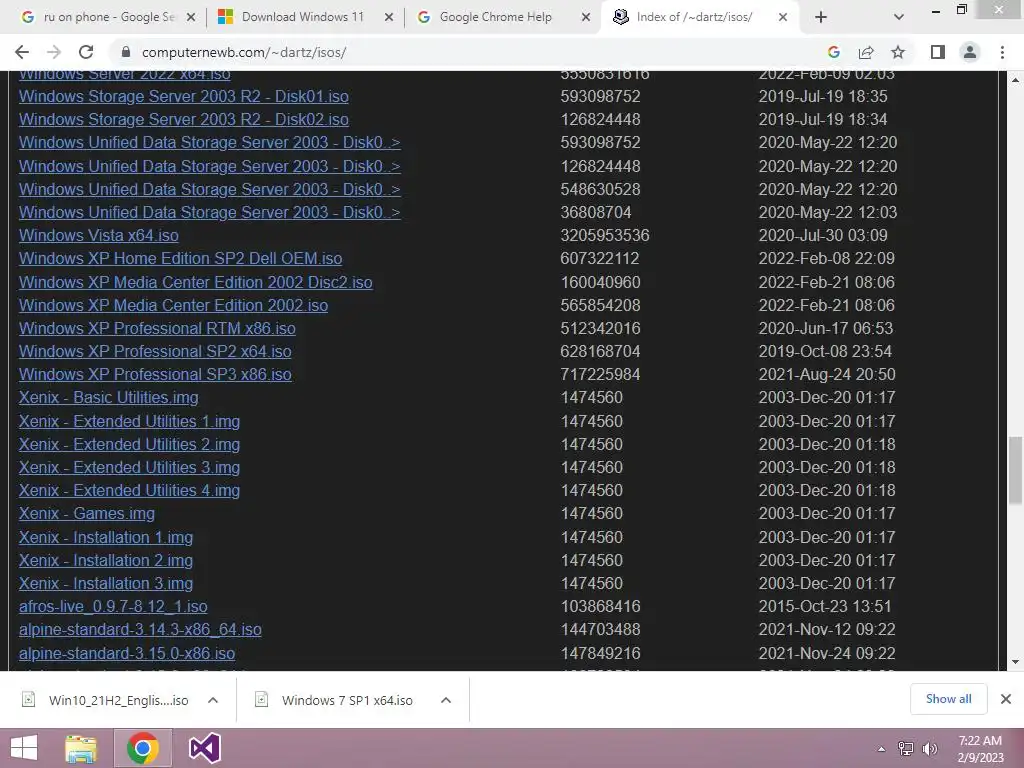1024x768 pixels.
Task: Open Windows Storage Server 2003 R2 - Disk02.iso
Action: coord(184,120)
